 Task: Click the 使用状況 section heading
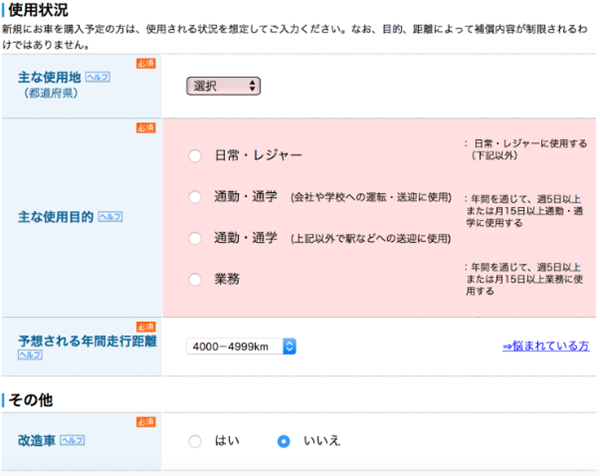(x=38, y=10)
